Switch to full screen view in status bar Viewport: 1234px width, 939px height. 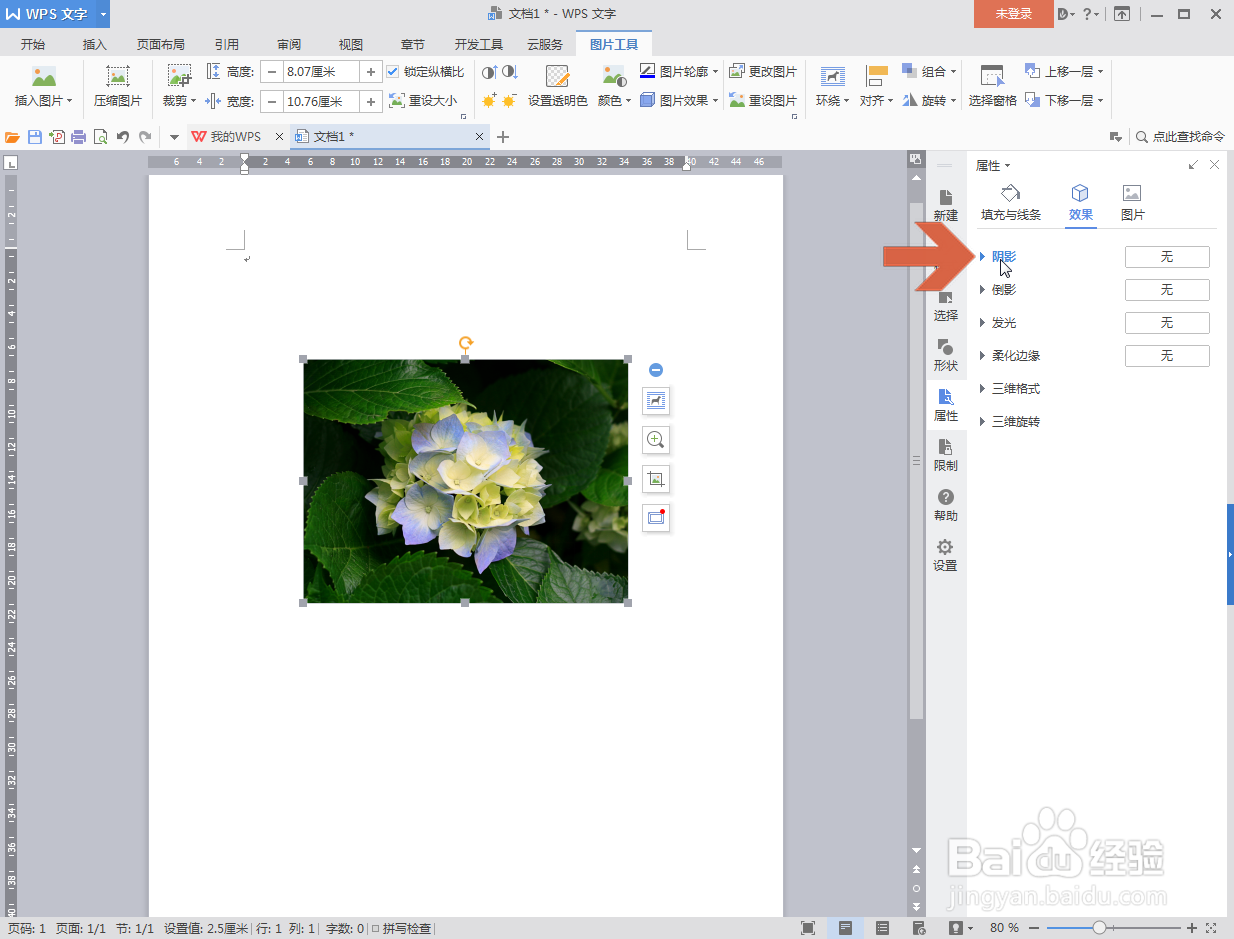[x=808, y=928]
